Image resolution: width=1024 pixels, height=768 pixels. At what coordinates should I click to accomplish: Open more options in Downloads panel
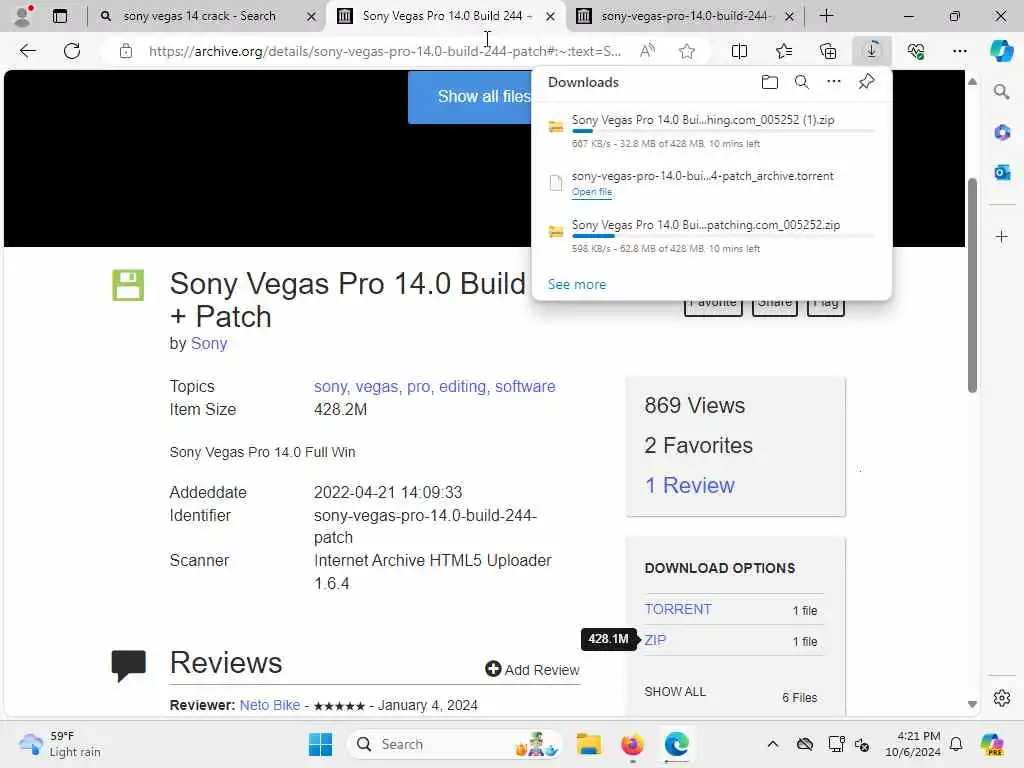click(834, 82)
